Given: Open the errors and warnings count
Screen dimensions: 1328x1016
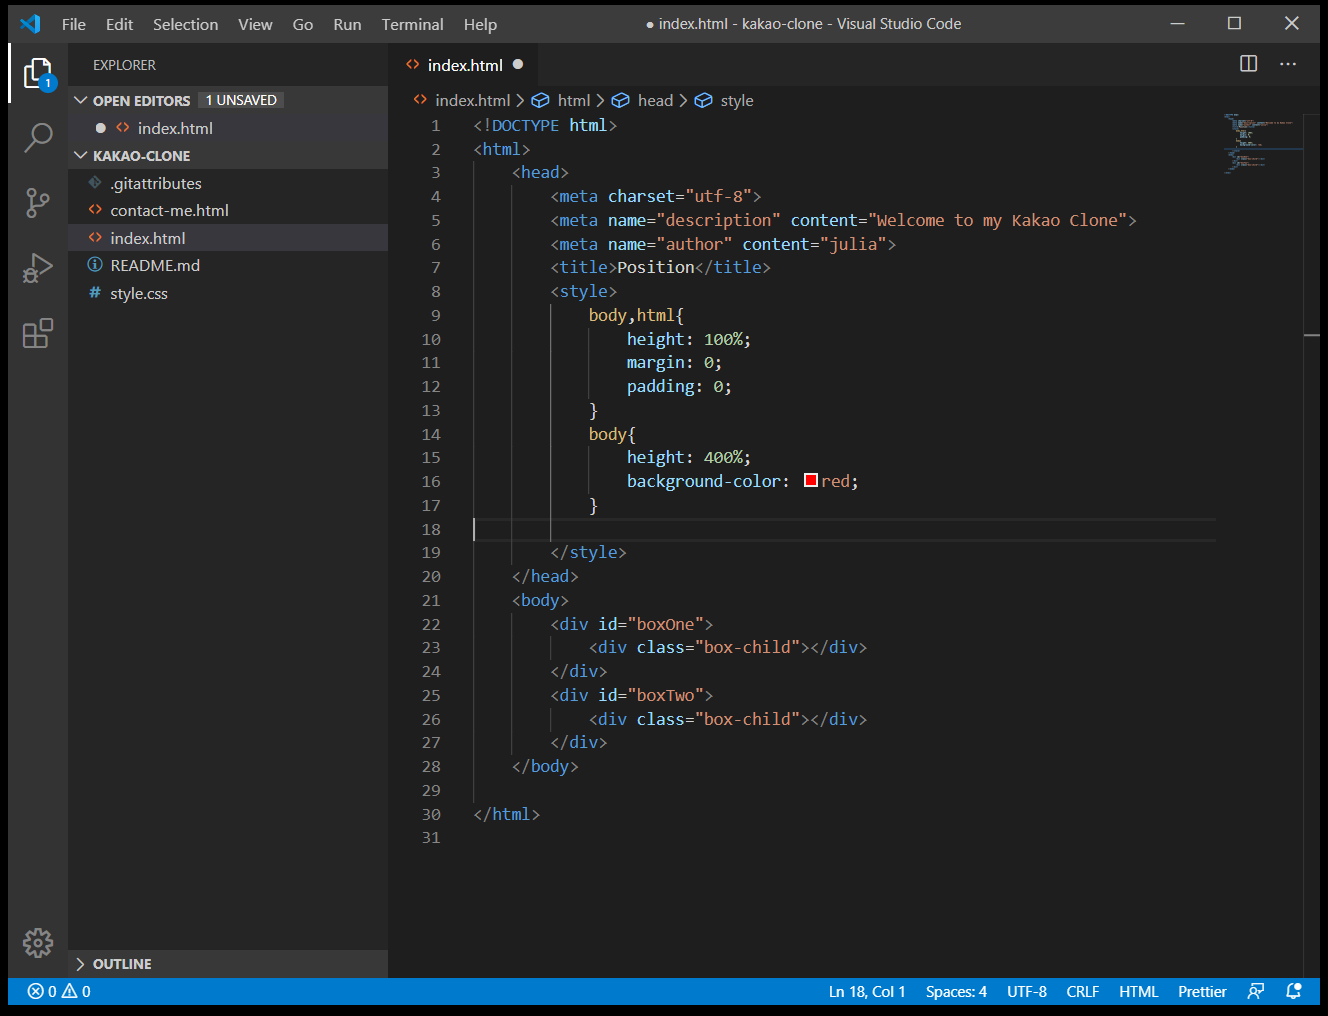Looking at the screenshot, I should [59, 991].
